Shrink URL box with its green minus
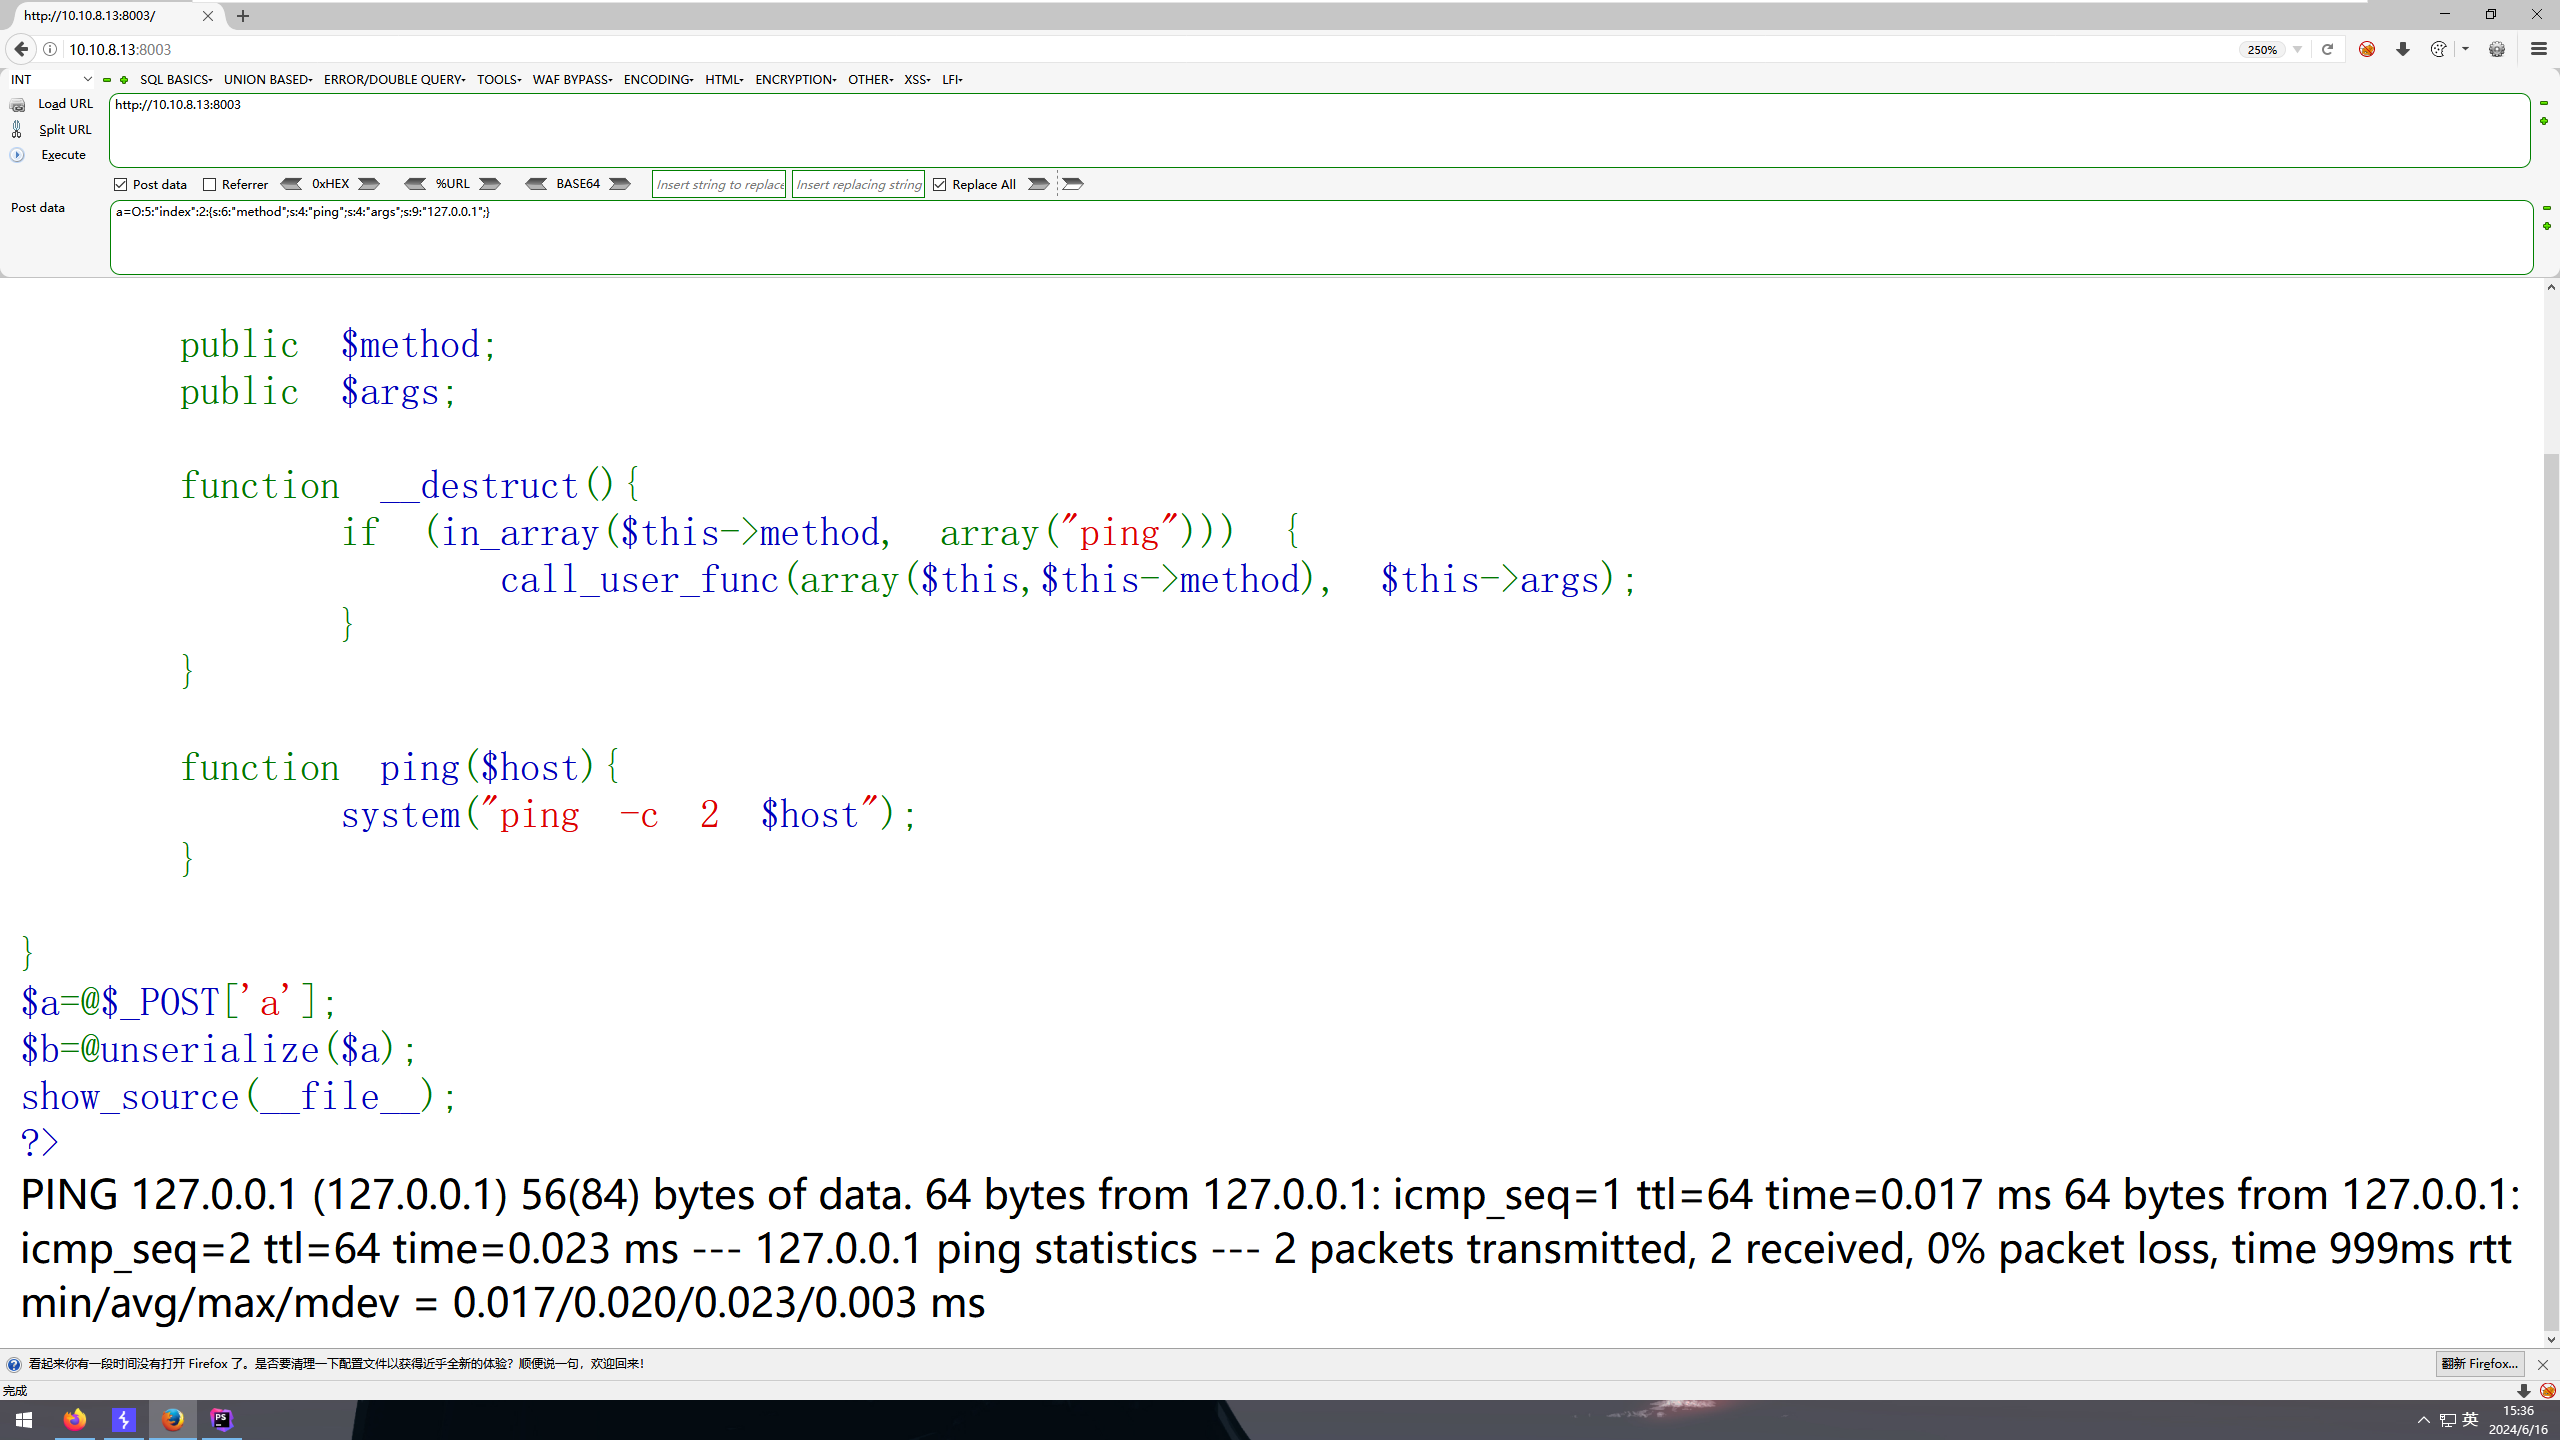This screenshot has height=1440, width=2560. coord(2544,103)
